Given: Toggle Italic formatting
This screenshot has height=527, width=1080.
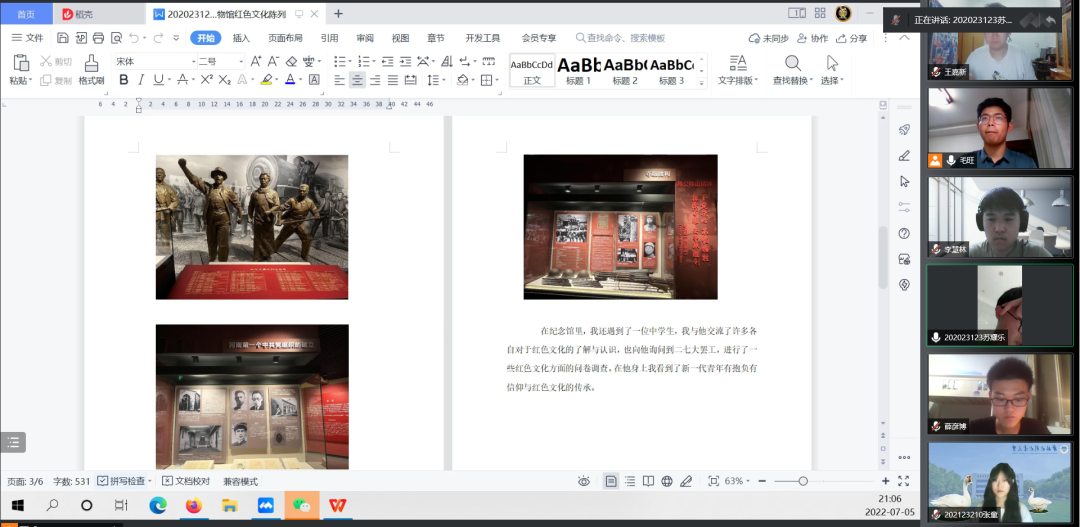Looking at the screenshot, I should coord(141,80).
